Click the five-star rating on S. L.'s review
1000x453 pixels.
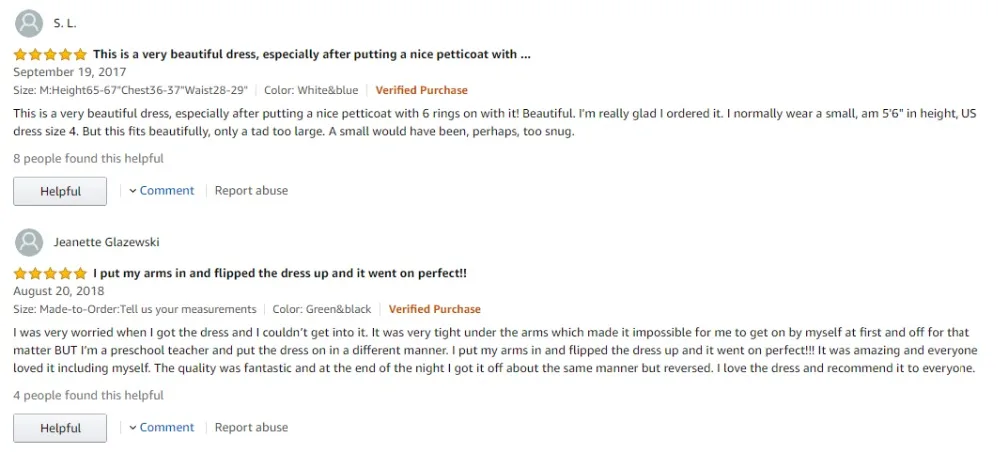tap(50, 54)
